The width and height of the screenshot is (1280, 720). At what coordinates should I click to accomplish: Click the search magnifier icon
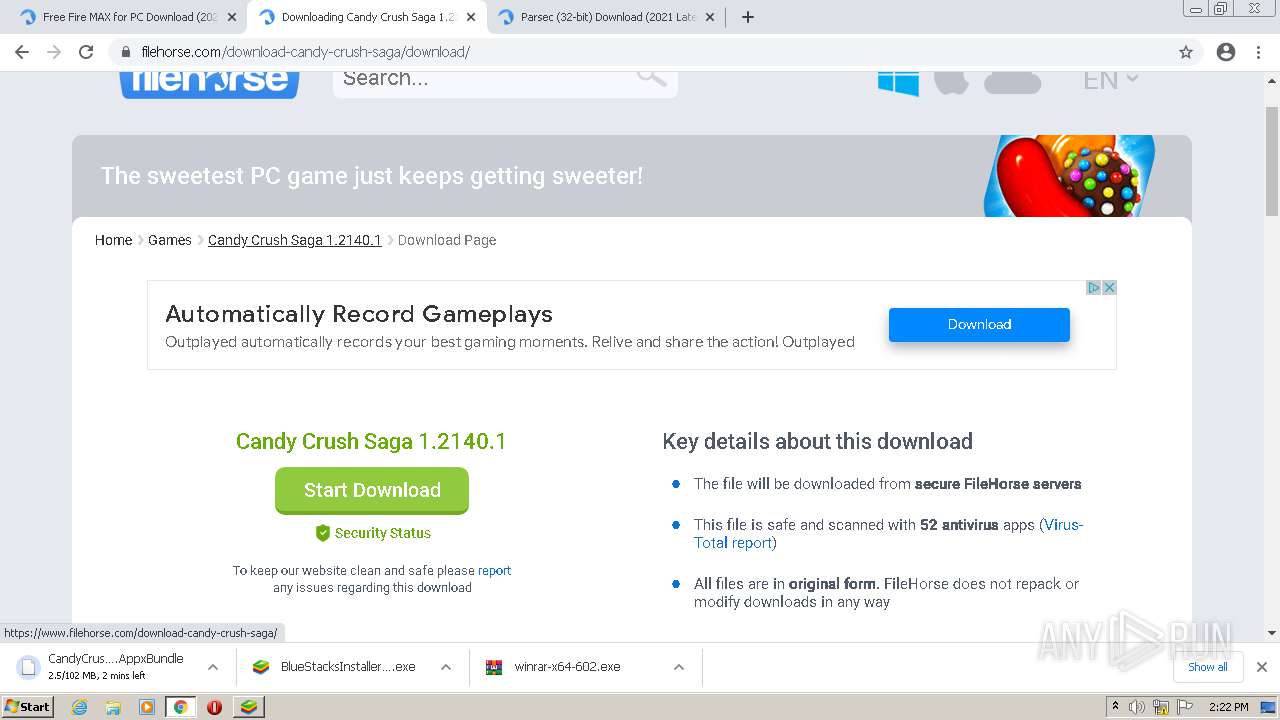[x=652, y=76]
